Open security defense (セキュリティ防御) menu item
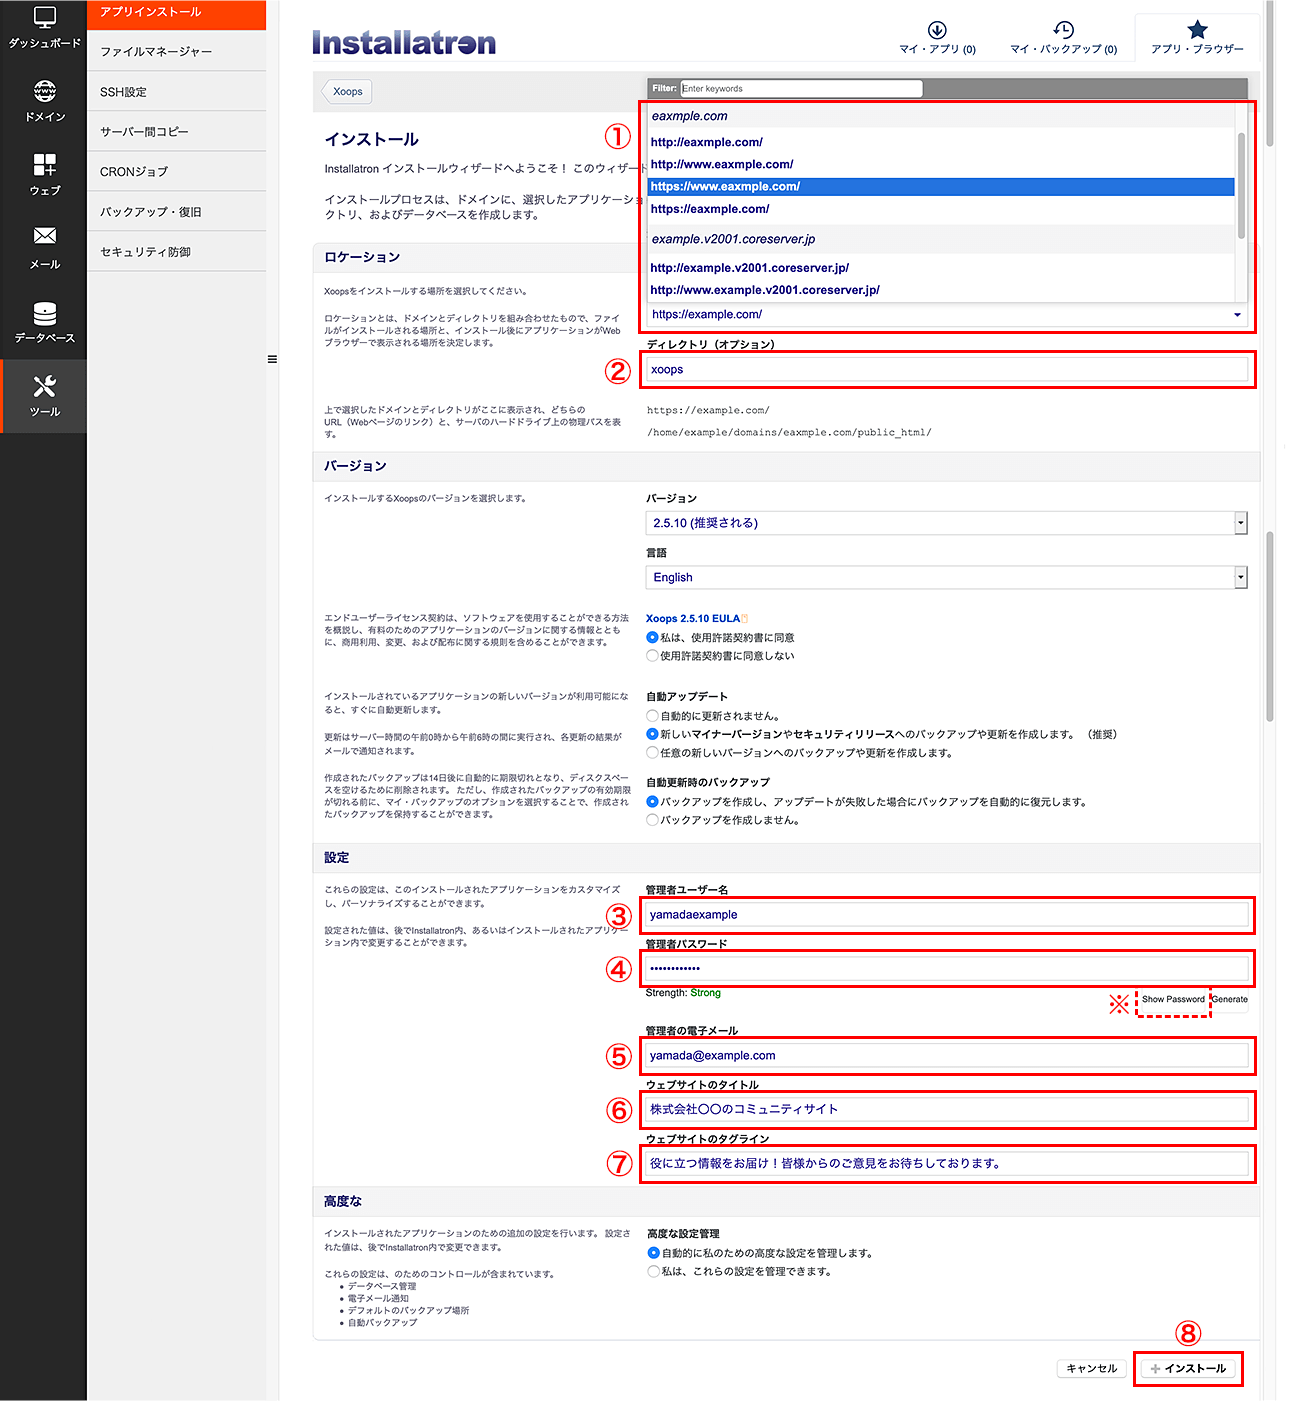Viewport: 1300px width, 1401px height. click(x=176, y=251)
